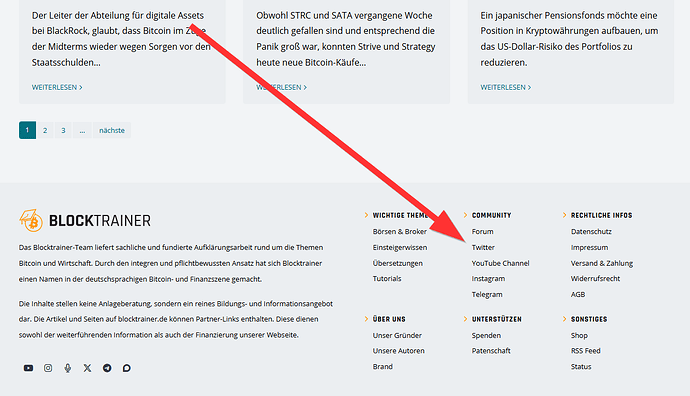This screenshot has height=396, width=690.
Task: Open the X social icon
Action: point(87,368)
